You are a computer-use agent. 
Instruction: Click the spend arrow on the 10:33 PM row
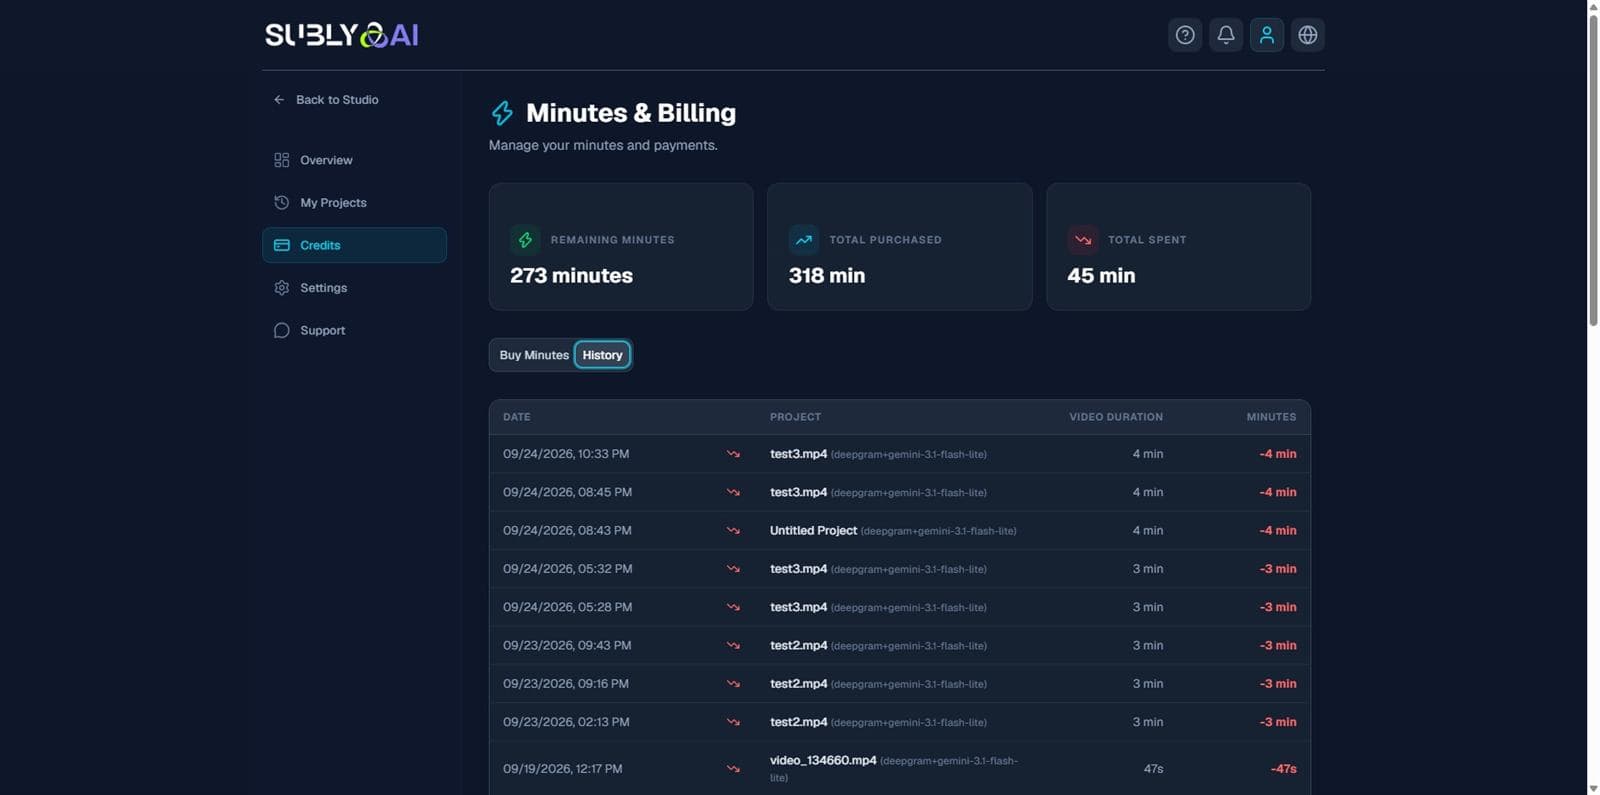(x=733, y=454)
